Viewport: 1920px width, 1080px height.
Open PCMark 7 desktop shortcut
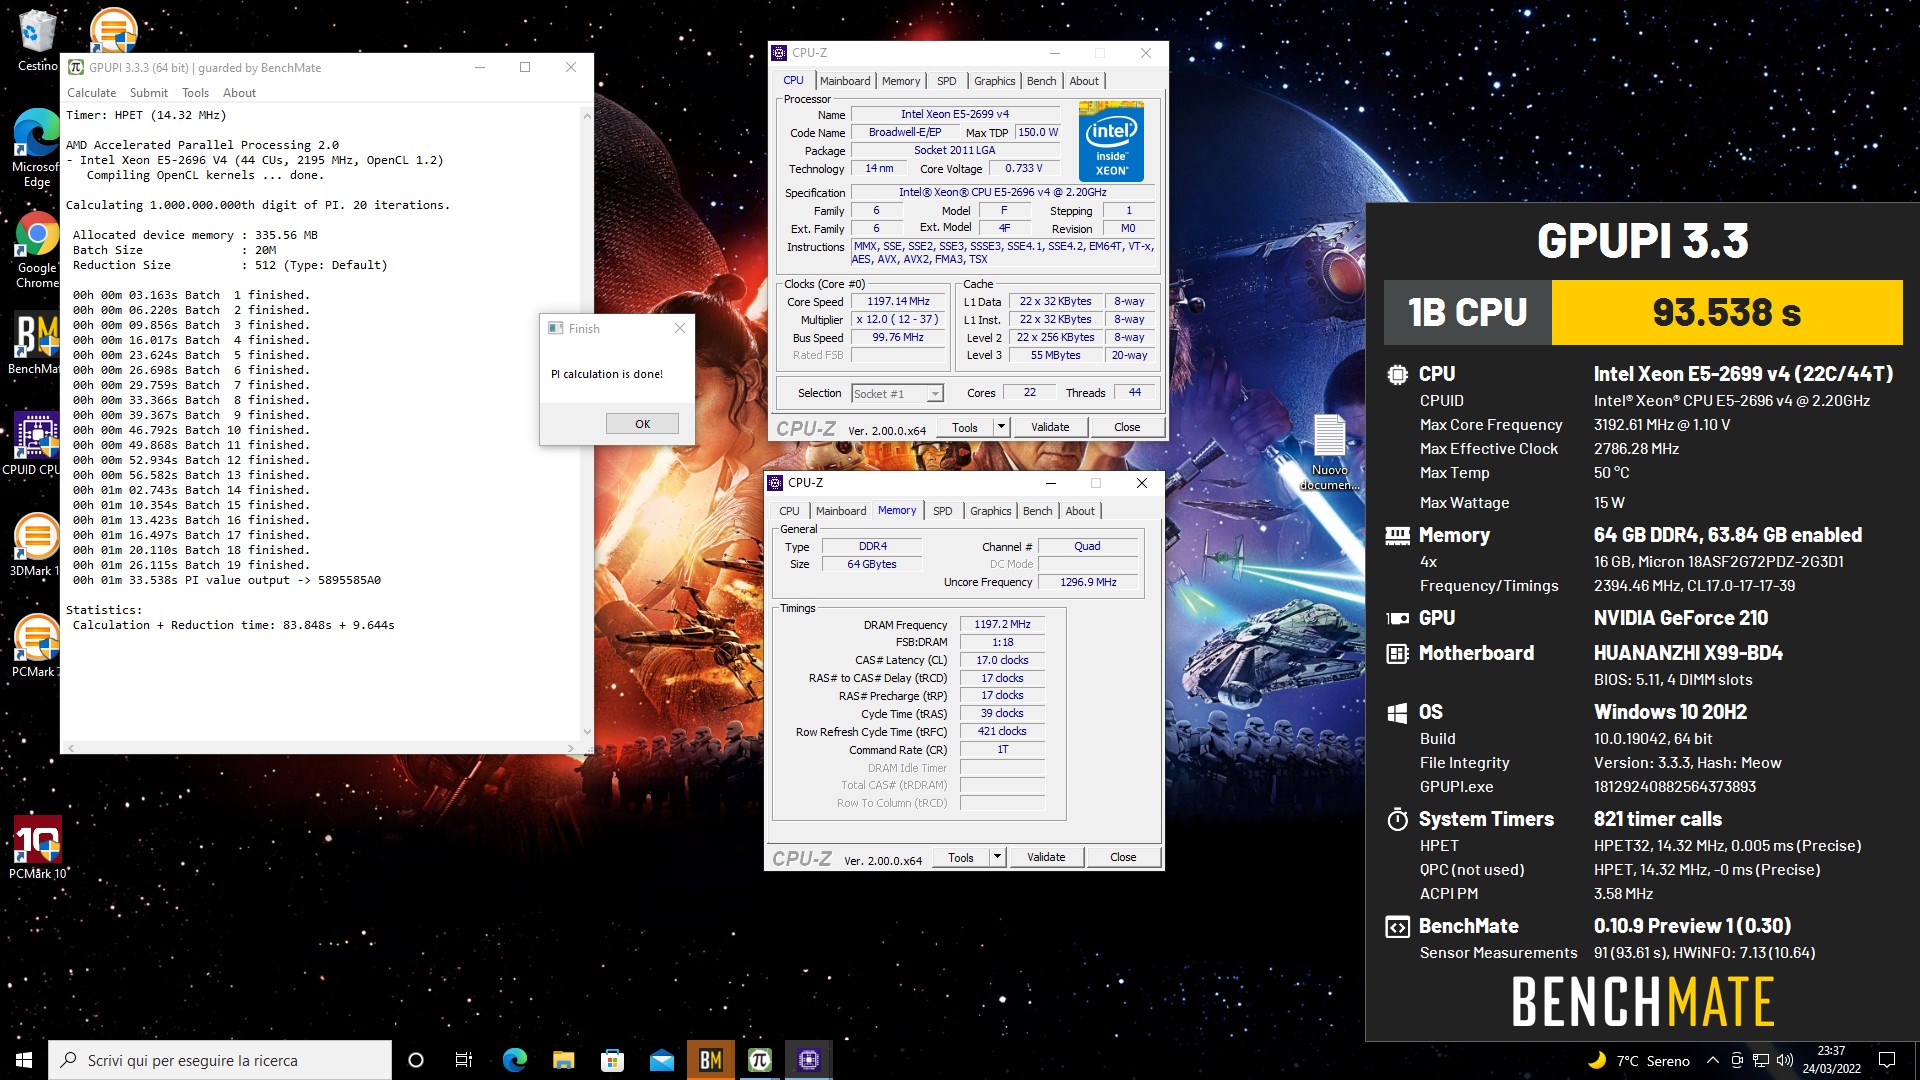coord(36,646)
